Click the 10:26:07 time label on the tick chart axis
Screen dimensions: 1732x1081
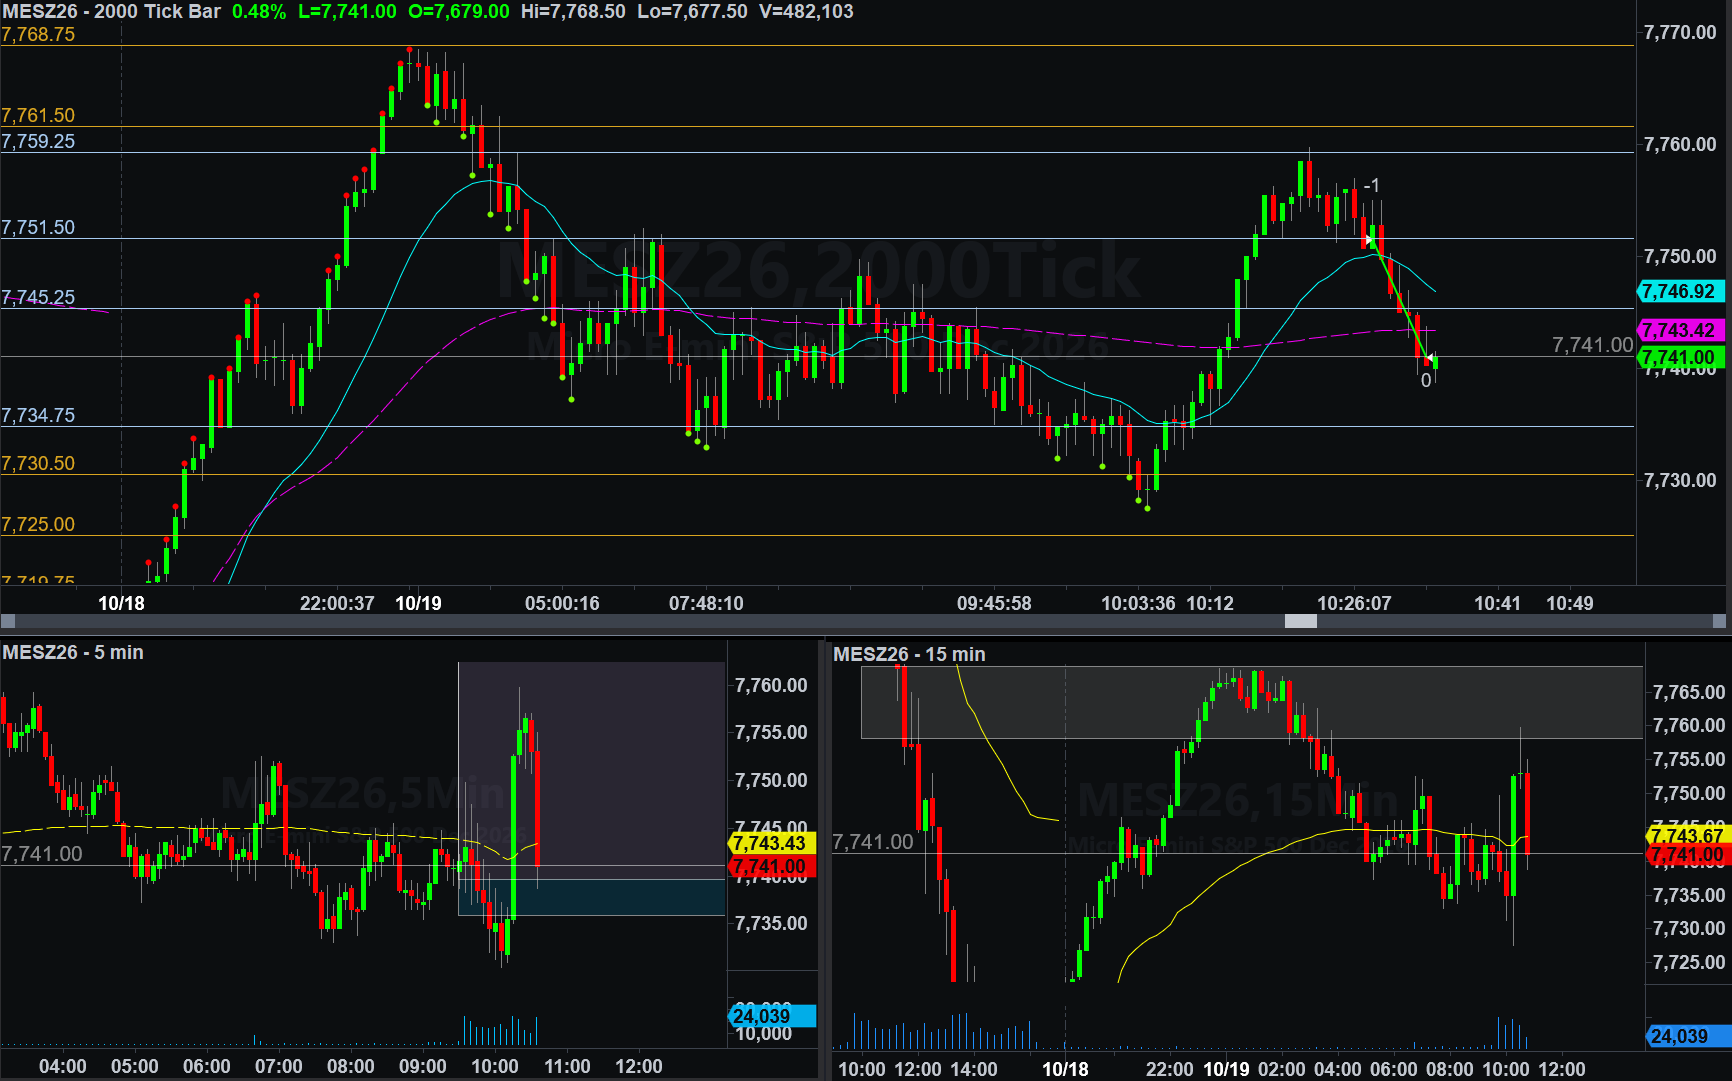[x=1354, y=603]
